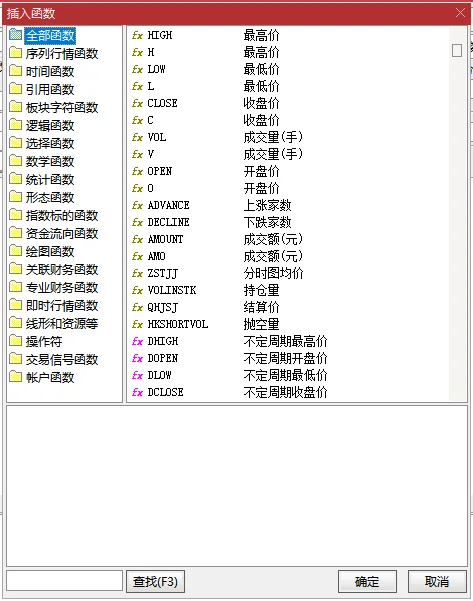The height and width of the screenshot is (601, 473).
Task: Click the 不定周期收盘价 description text
Action: pos(286,392)
